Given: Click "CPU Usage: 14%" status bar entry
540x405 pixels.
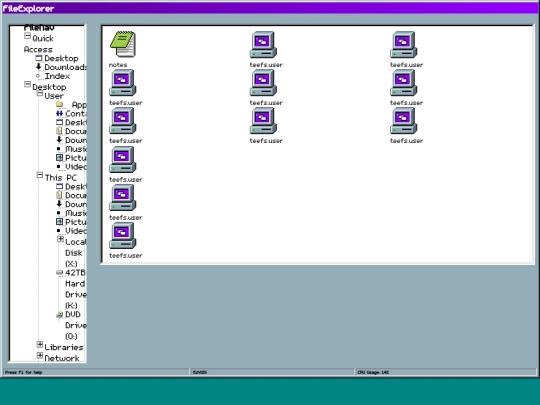Looking at the screenshot, I should click(373, 372).
